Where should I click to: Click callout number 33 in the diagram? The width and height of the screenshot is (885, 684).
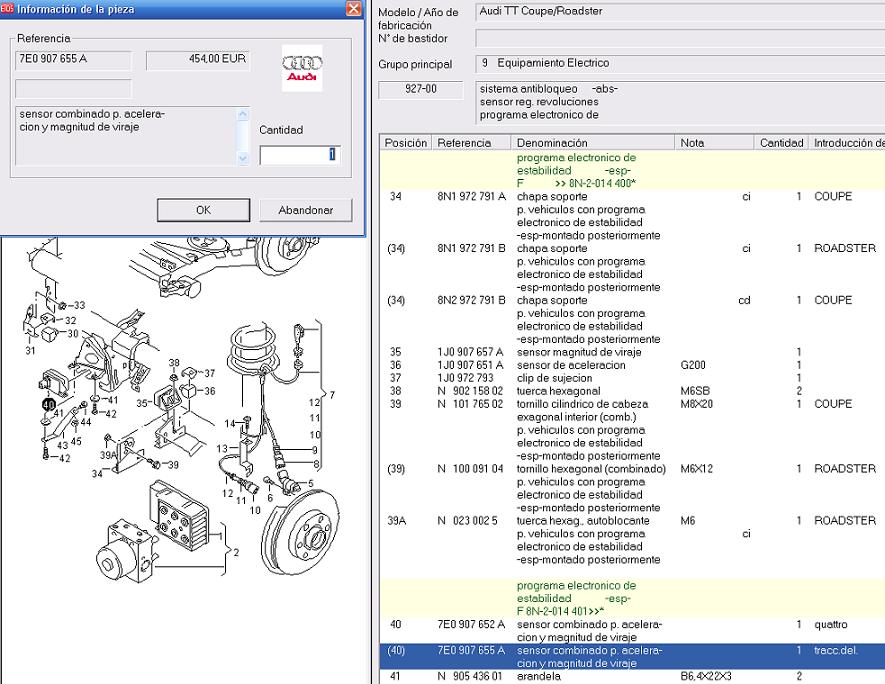pos(78,305)
